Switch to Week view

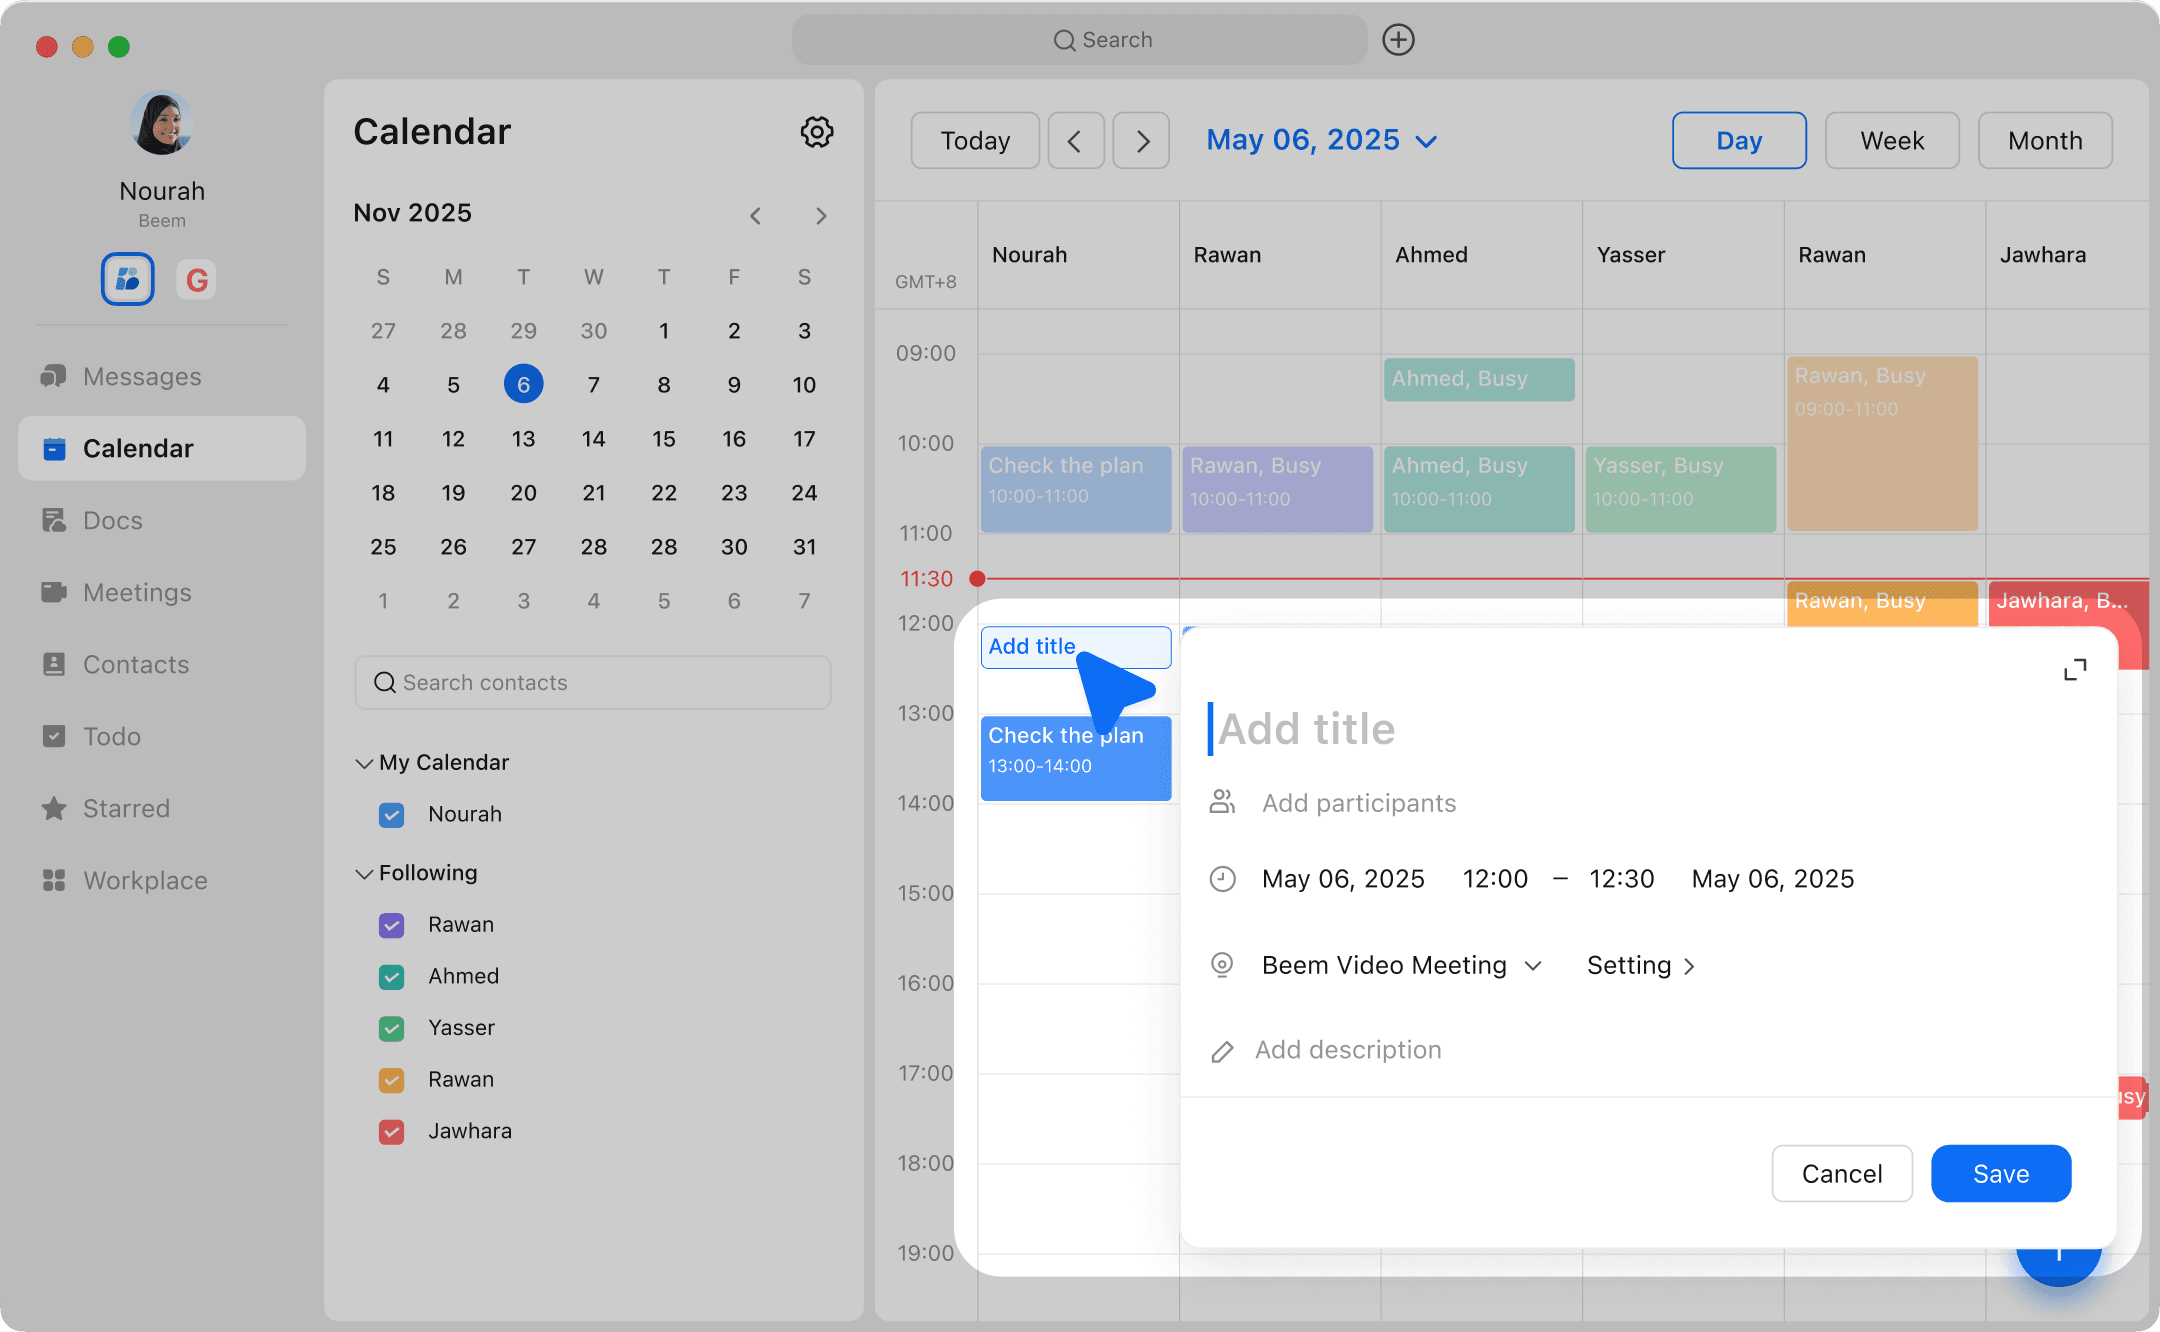click(1891, 141)
